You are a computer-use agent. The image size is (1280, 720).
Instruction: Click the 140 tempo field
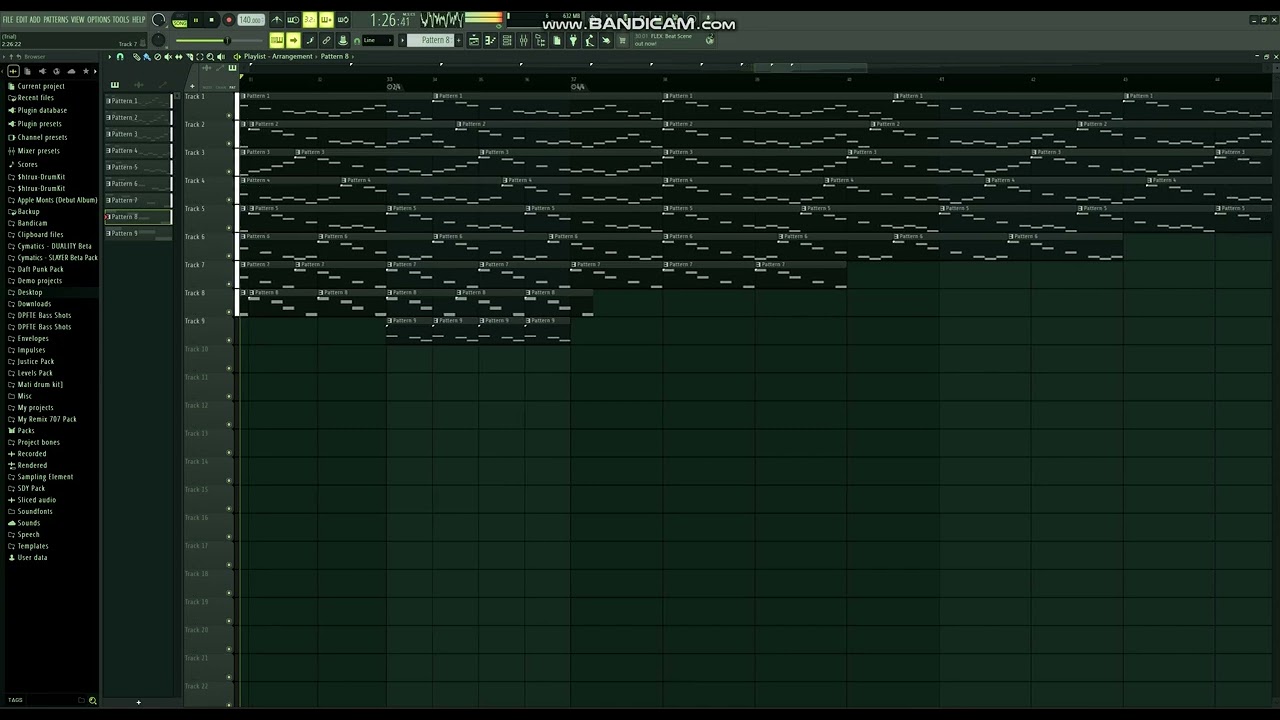coord(250,20)
